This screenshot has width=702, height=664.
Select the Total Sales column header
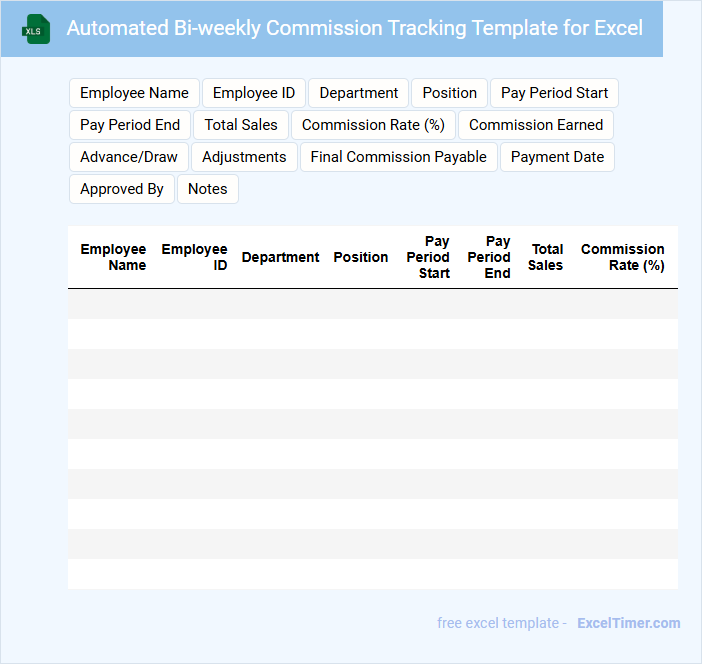[x=546, y=257]
